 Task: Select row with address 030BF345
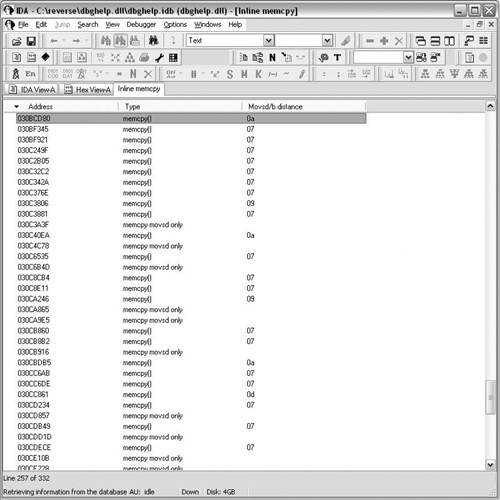pos(191,129)
